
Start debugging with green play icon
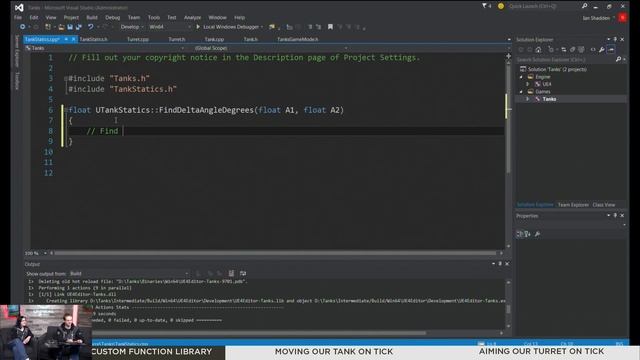click(198, 27)
